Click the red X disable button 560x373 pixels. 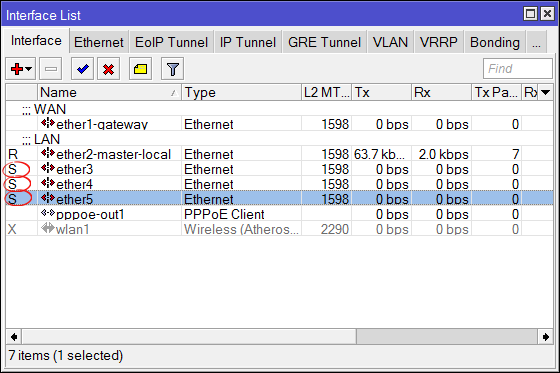coord(109,69)
